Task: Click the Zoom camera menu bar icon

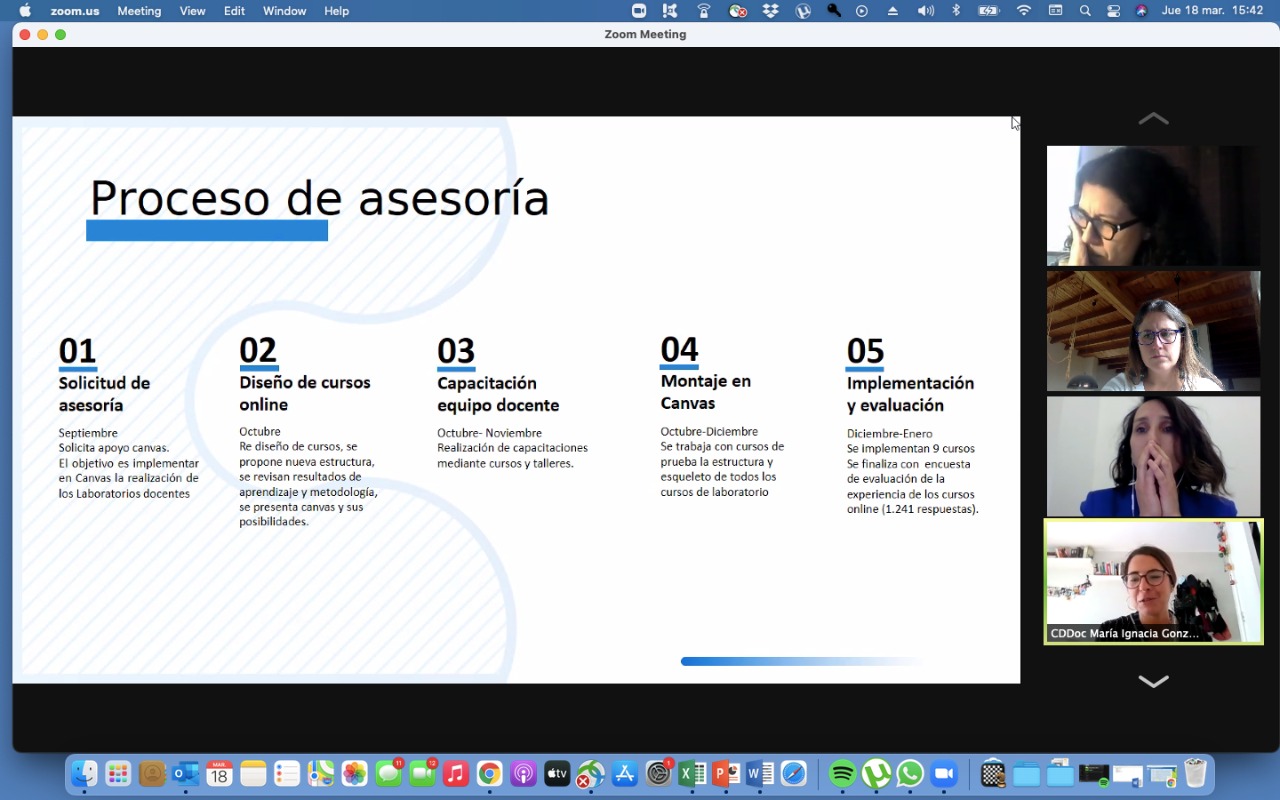Action: tap(639, 11)
